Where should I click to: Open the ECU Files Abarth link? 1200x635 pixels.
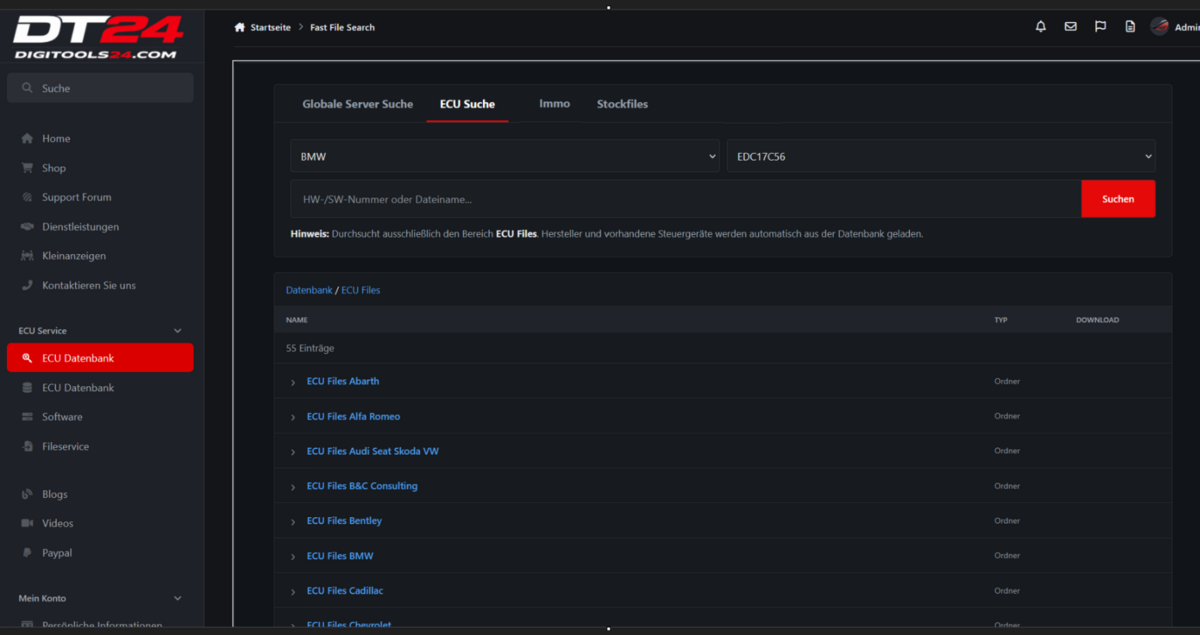[343, 381]
